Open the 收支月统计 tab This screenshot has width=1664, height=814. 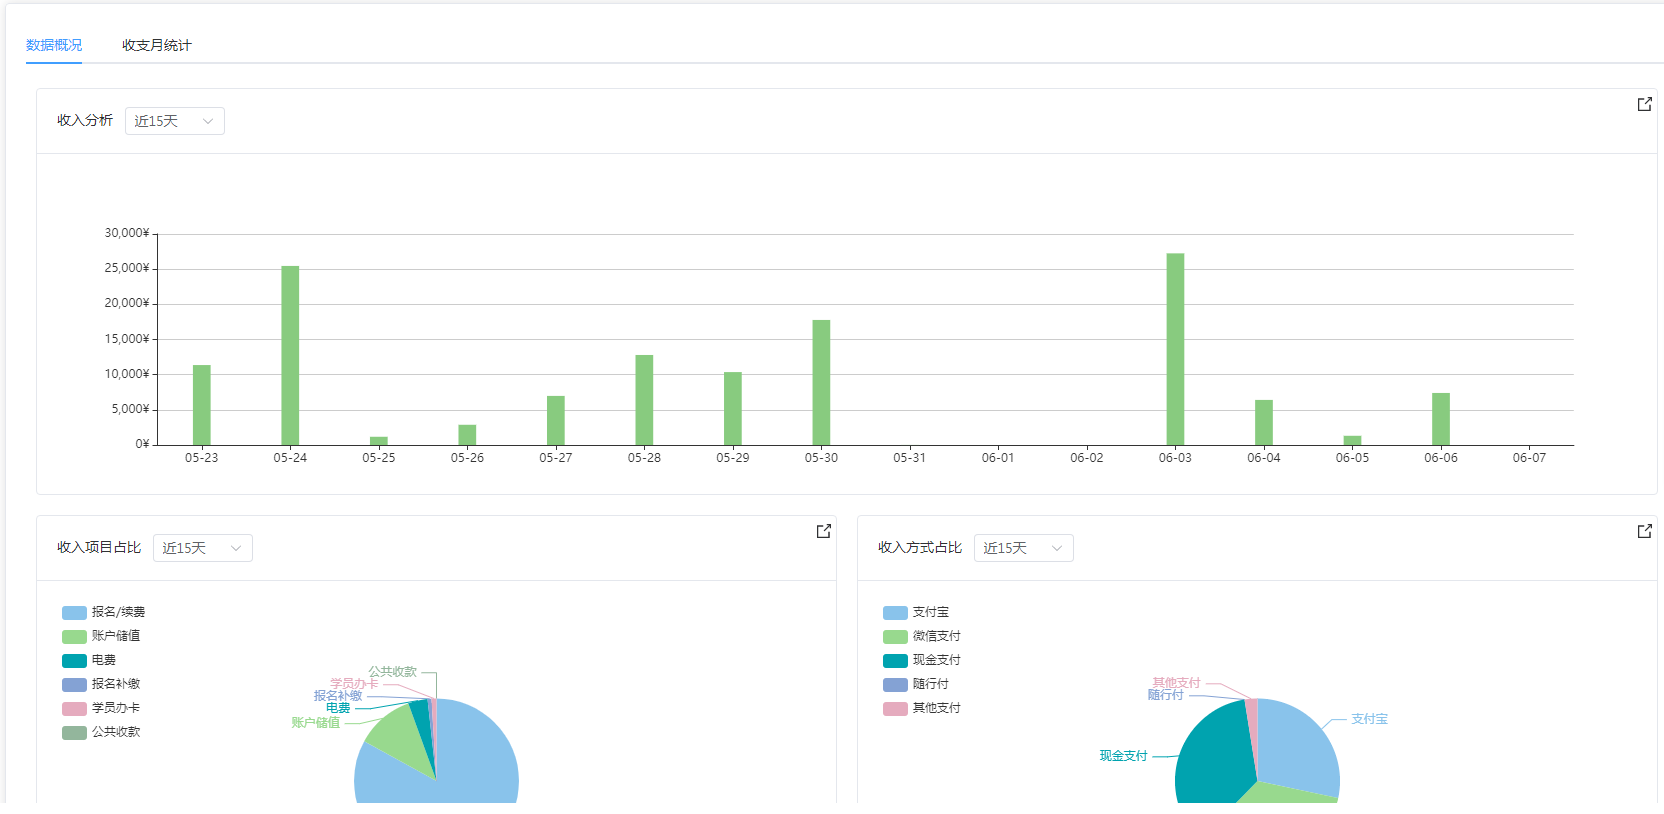point(157,45)
